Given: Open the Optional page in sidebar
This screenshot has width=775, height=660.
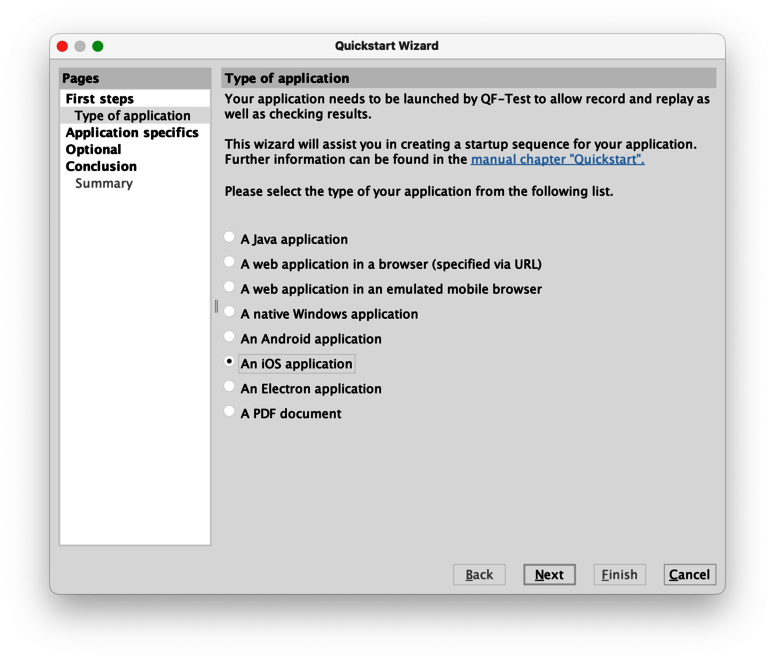Looking at the screenshot, I should click(94, 150).
